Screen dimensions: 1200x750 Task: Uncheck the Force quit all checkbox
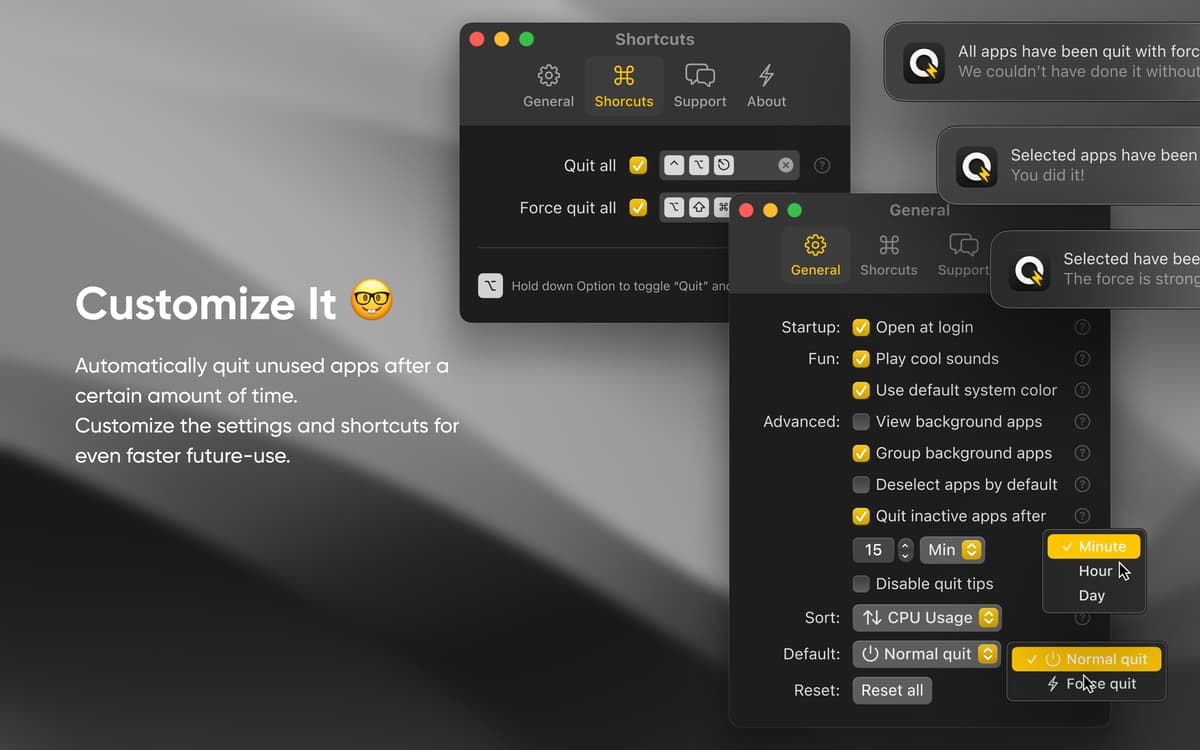638,208
